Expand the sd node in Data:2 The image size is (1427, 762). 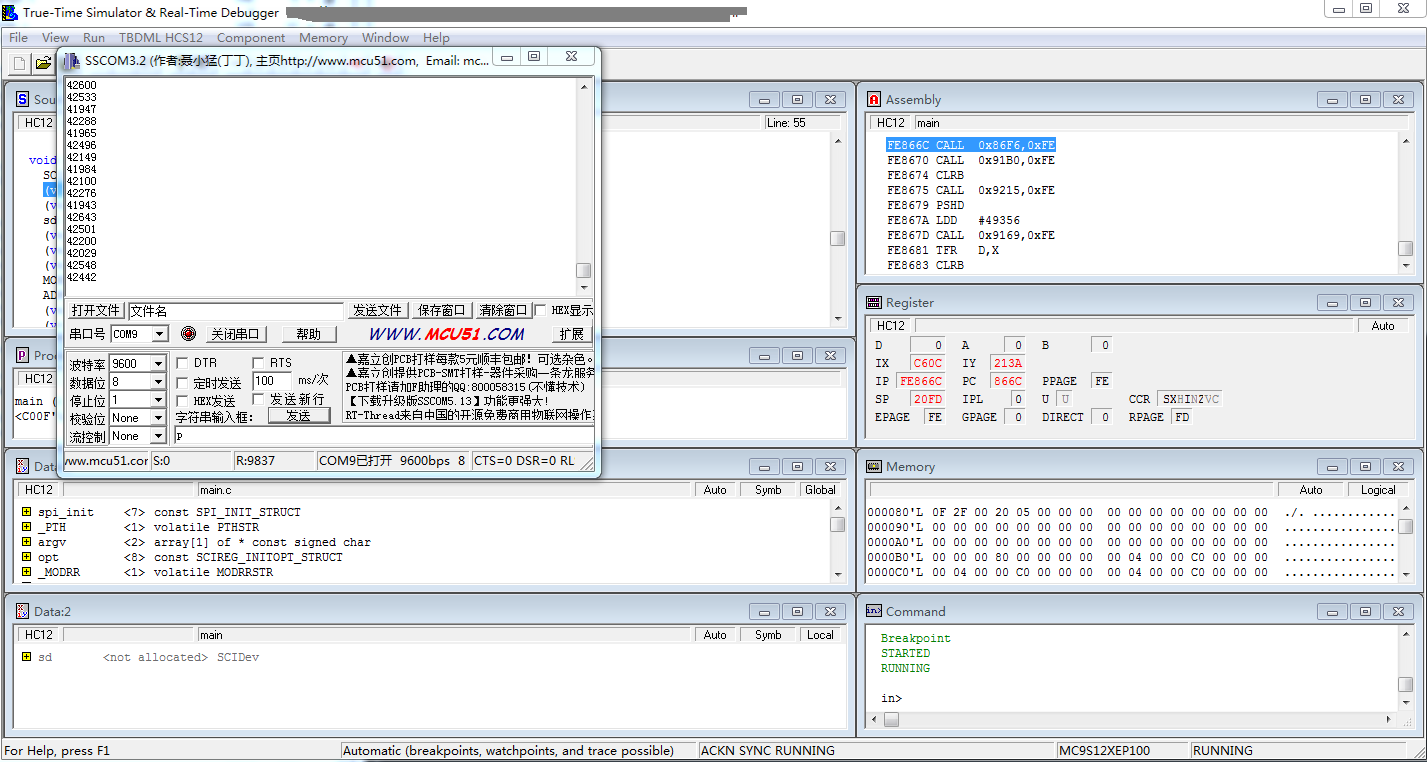26,657
